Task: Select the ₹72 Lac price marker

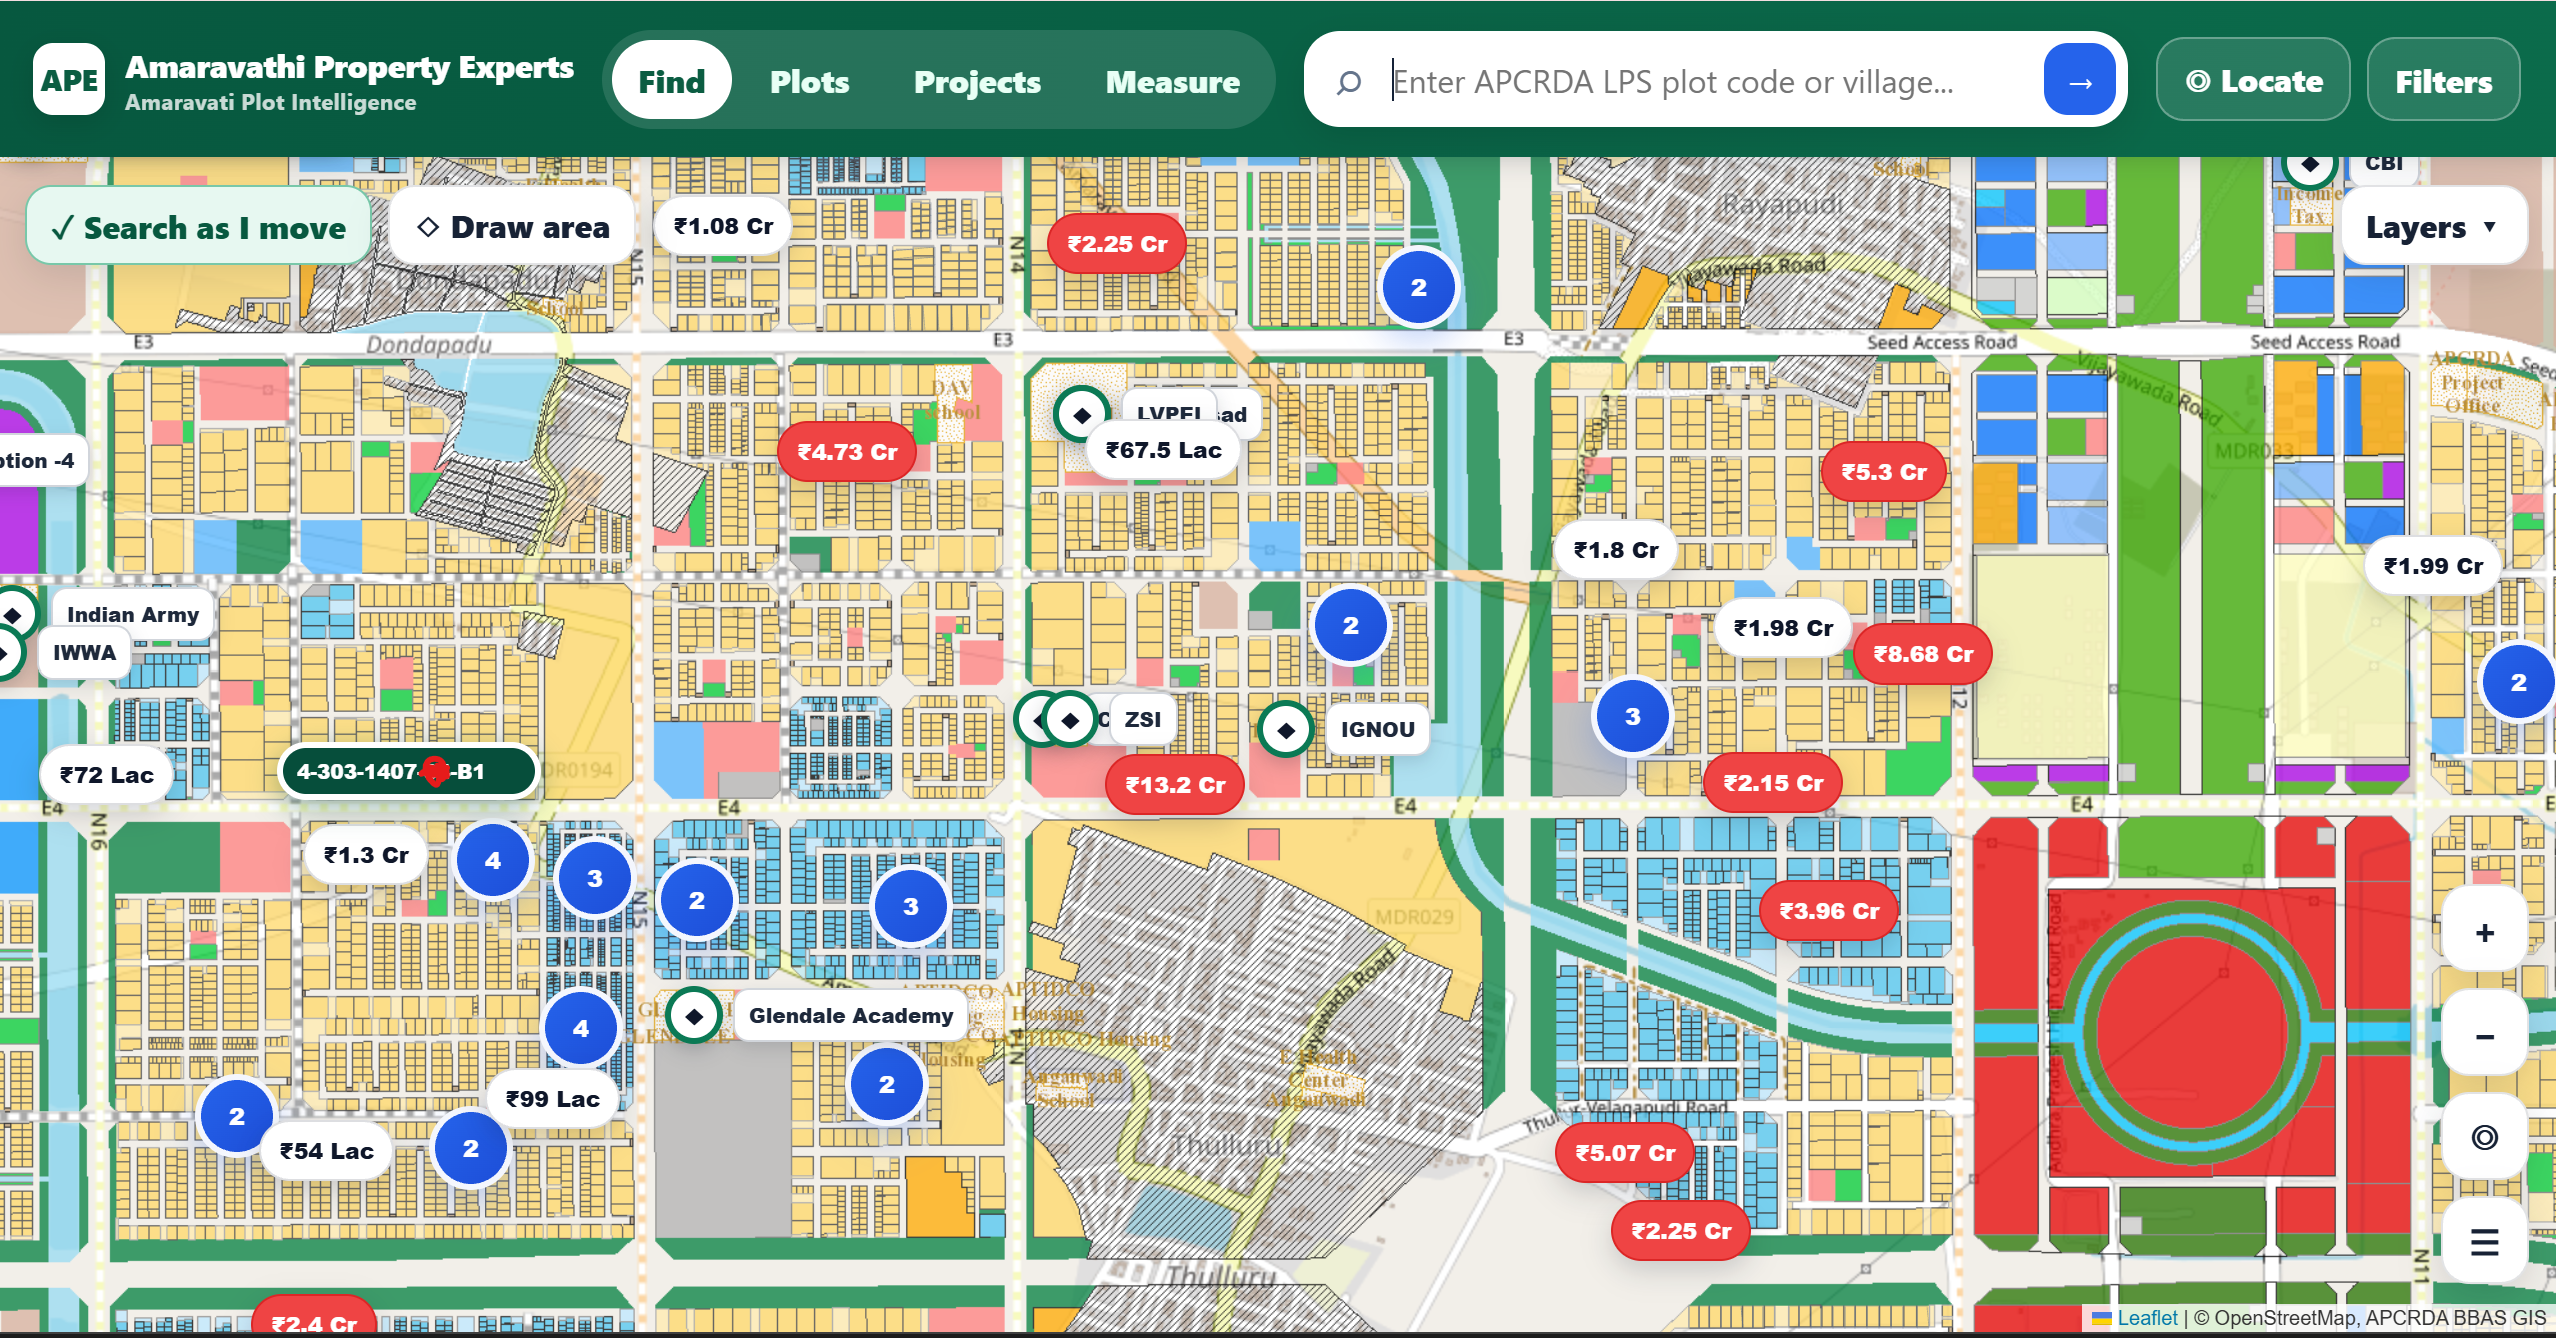Action: click(107, 775)
